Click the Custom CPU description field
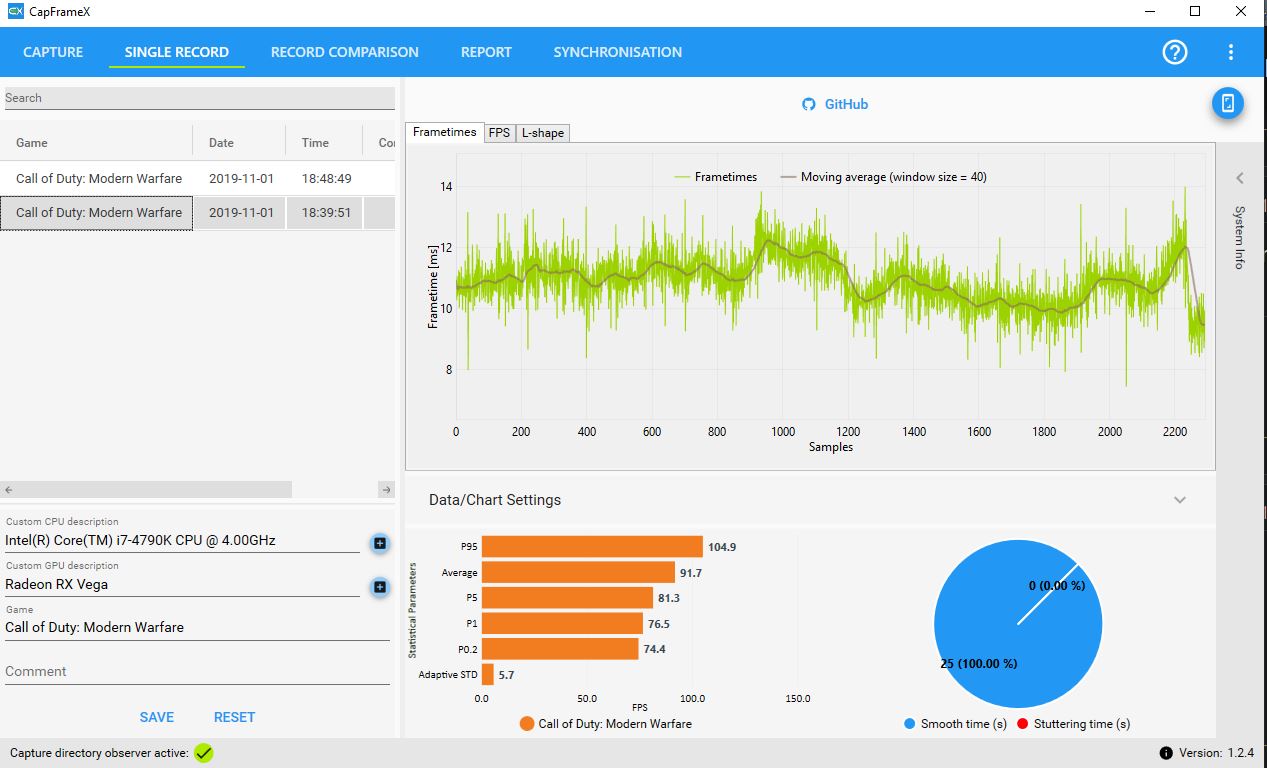1267x768 pixels. (x=182, y=541)
